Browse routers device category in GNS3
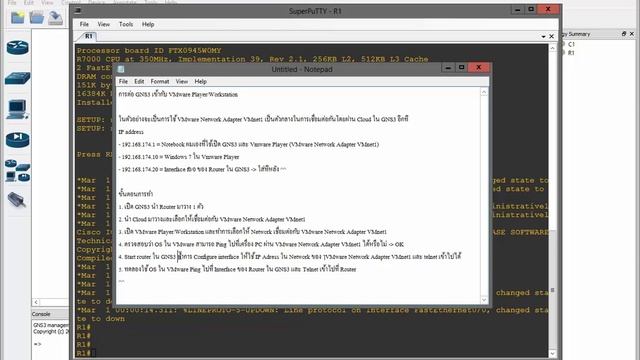This screenshot has width=640, height=360. (18, 47)
